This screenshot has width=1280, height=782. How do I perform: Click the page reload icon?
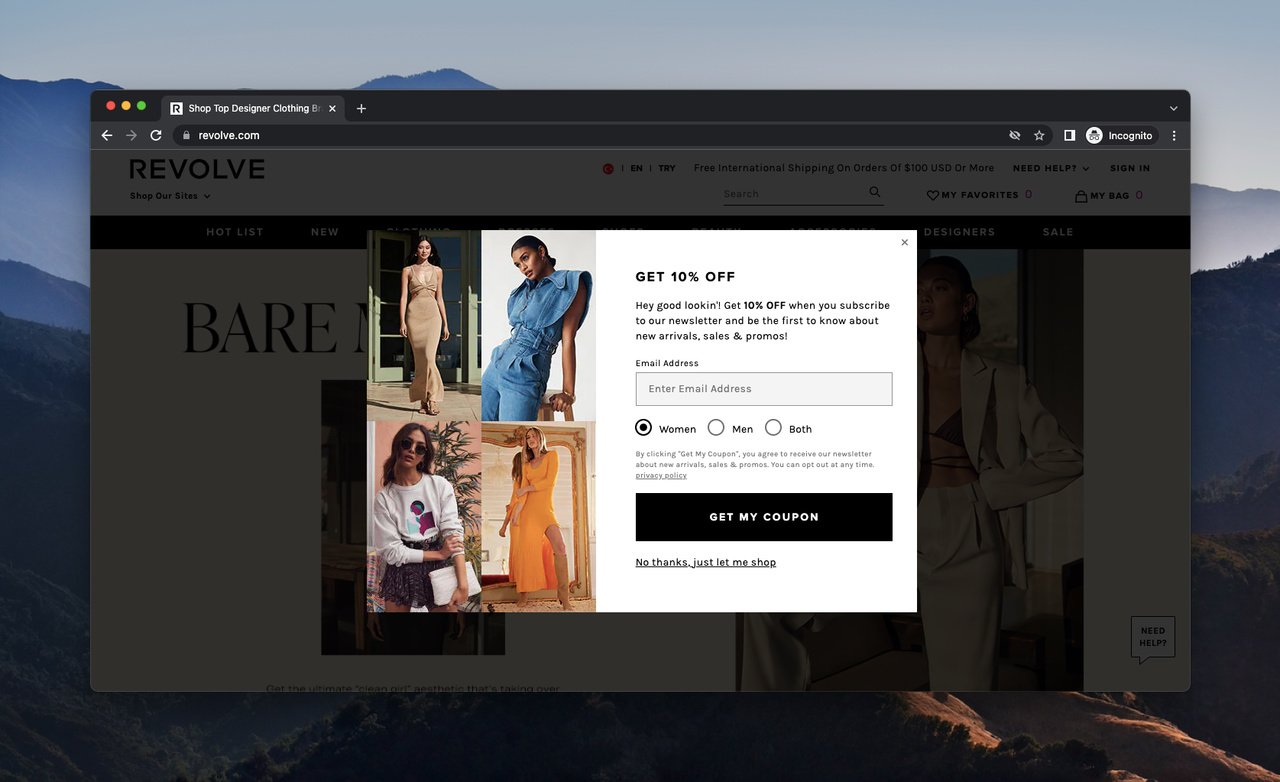pyautogui.click(x=156, y=134)
